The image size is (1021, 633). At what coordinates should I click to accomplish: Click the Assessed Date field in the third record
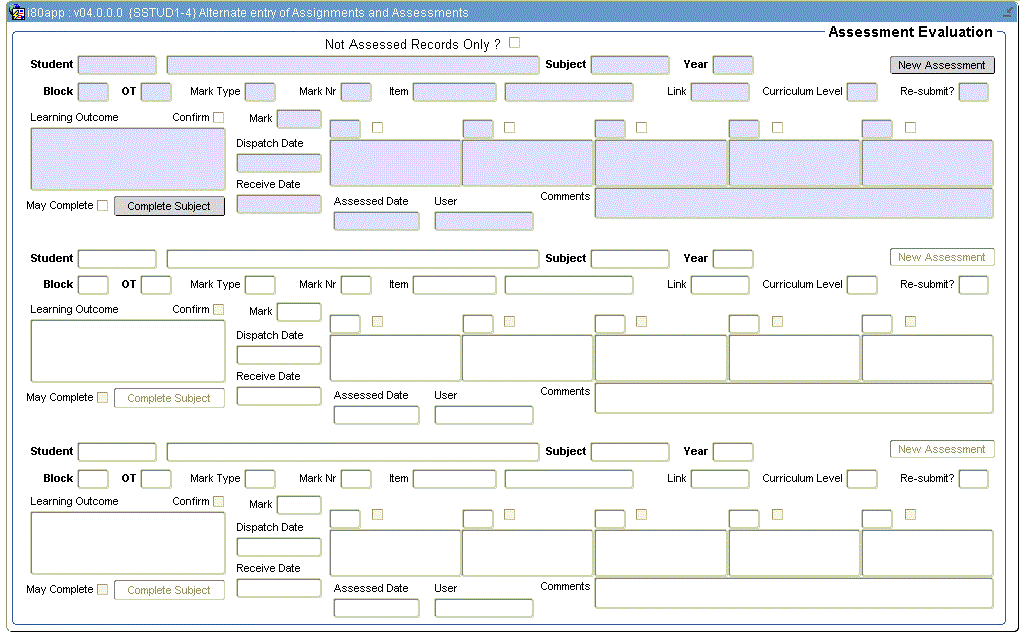click(376, 607)
